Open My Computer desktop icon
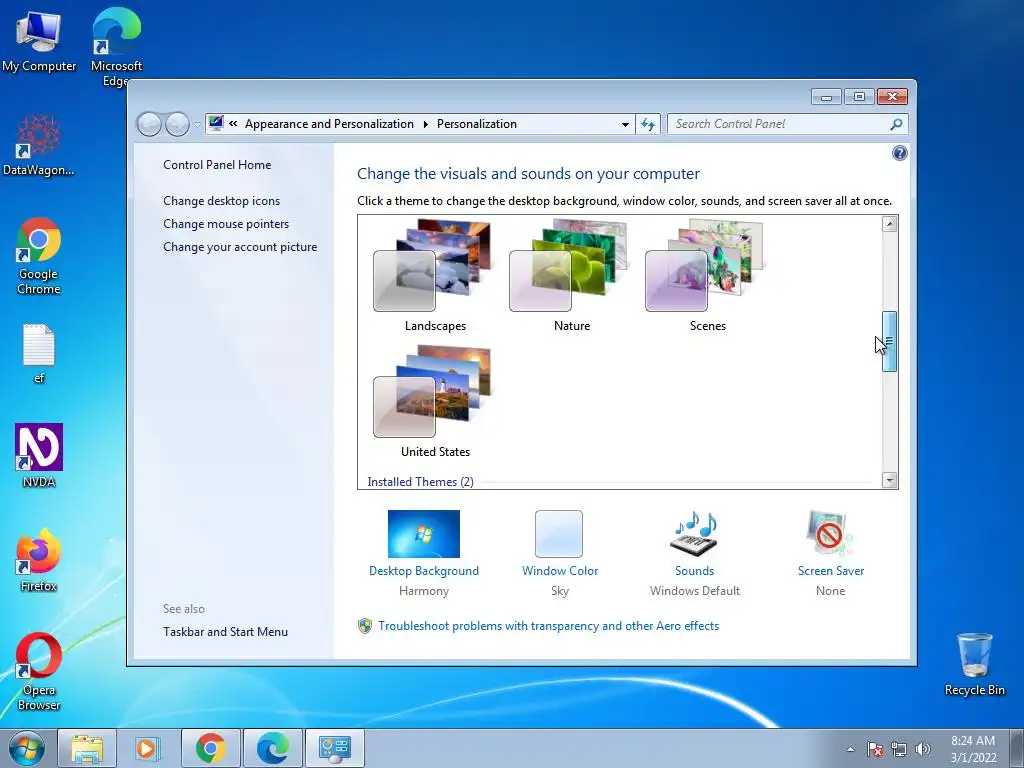The width and height of the screenshot is (1024, 768). 39,40
